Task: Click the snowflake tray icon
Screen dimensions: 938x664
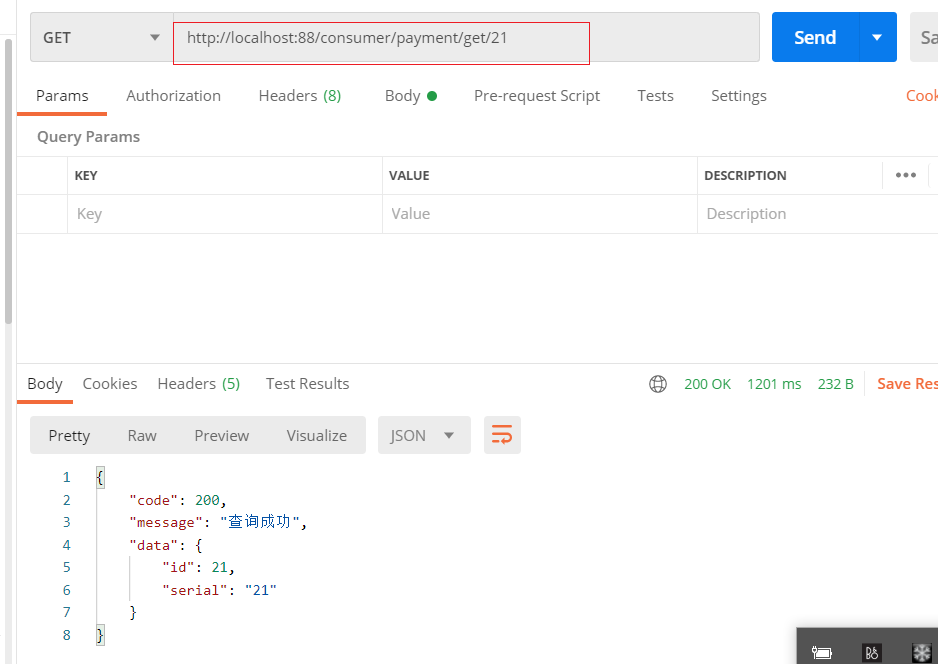Action: tap(922, 652)
